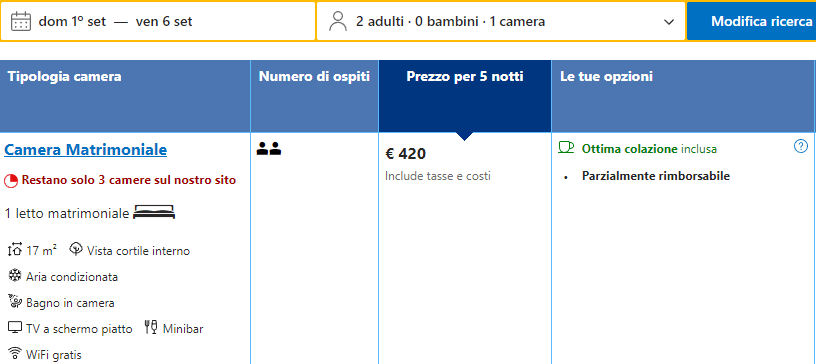Click the person icon in guests field
Viewport: 816px width, 364px height.
click(x=338, y=21)
